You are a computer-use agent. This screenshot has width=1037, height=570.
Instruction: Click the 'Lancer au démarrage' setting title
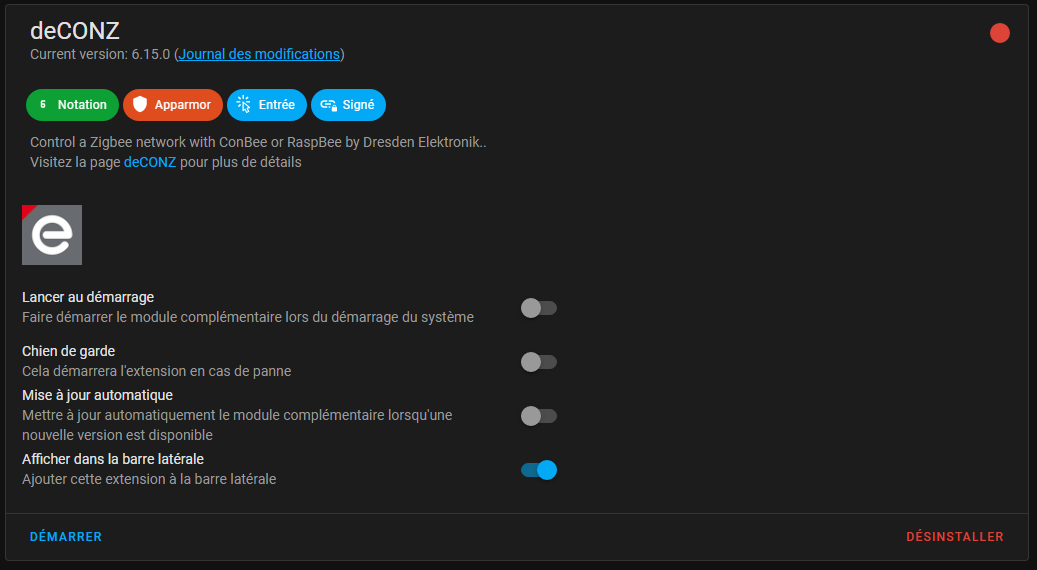point(88,297)
